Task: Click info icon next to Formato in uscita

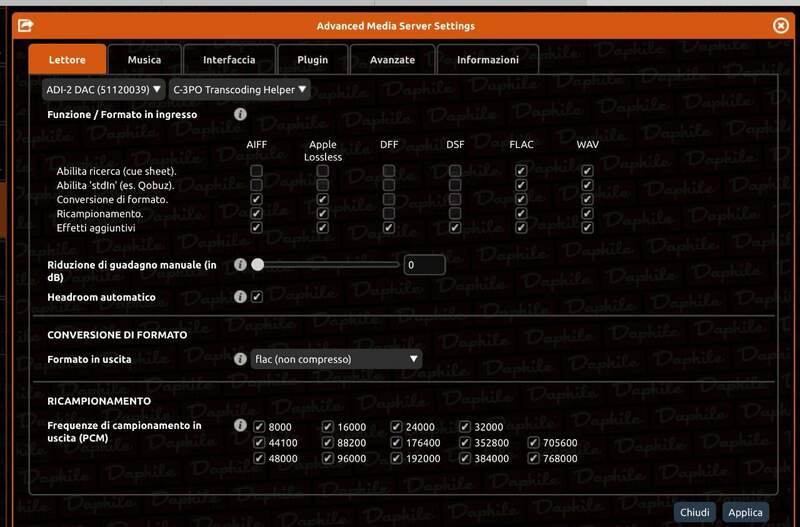Action: tap(240, 359)
